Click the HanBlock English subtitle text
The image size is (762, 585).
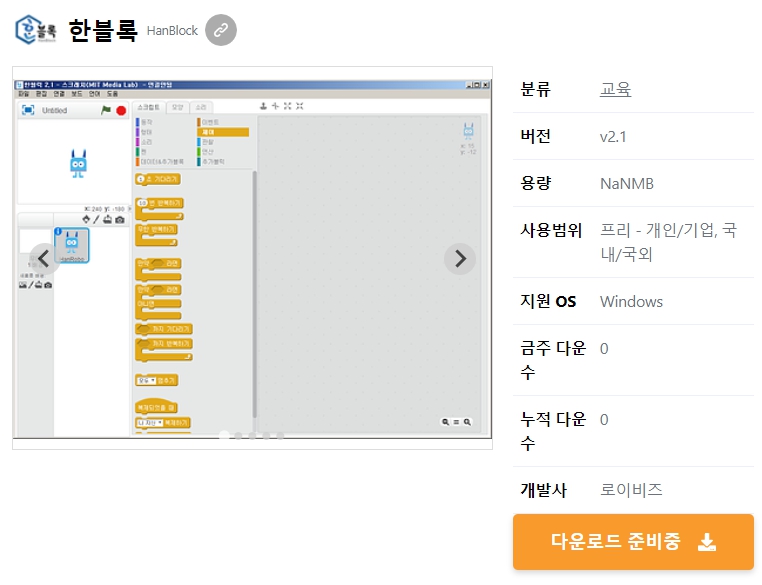point(172,31)
